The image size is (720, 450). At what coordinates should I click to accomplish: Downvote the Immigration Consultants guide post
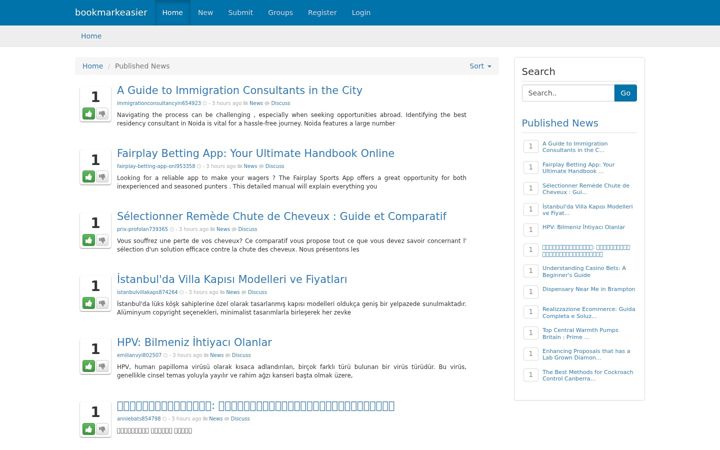click(x=102, y=113)
